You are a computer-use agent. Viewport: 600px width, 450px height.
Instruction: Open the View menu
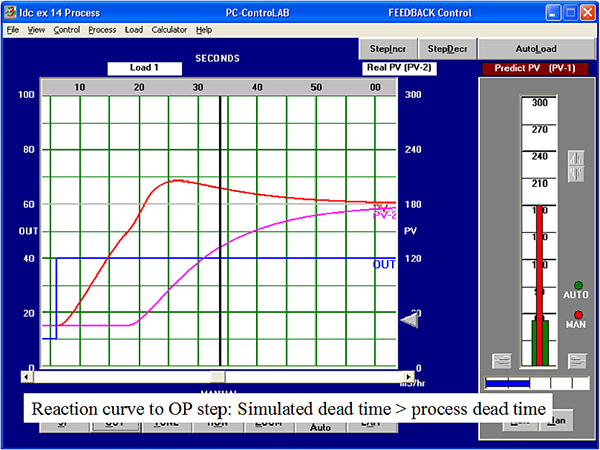(36, 30)
